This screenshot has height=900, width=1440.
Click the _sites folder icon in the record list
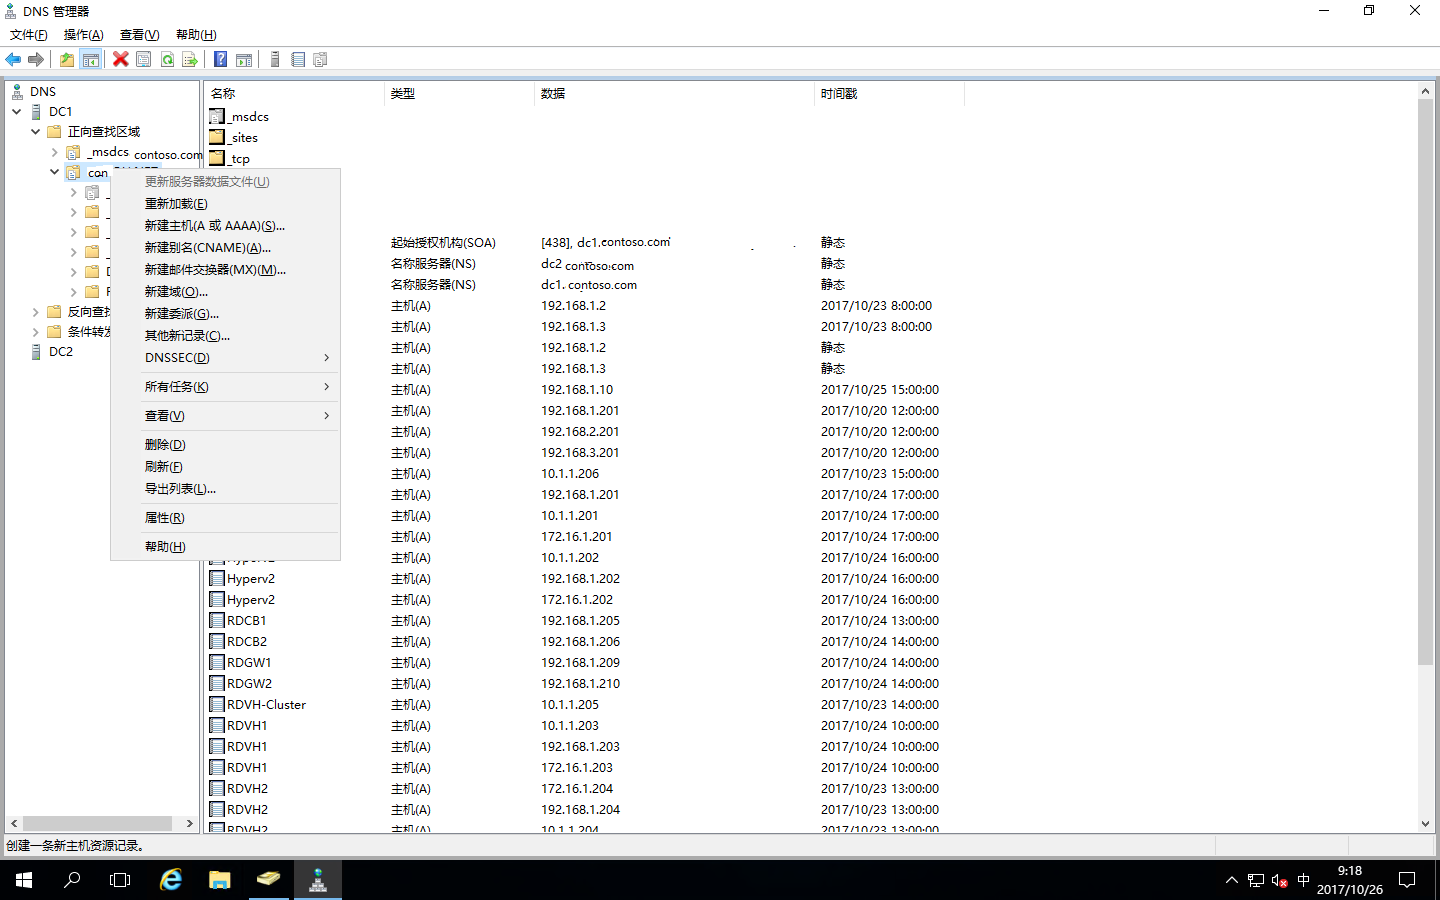tap(217, 137)
